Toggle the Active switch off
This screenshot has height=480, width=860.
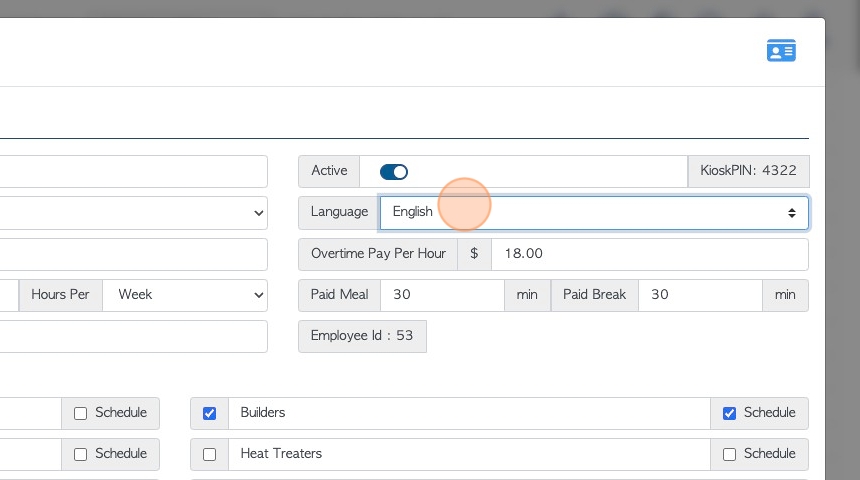point(394,172)
